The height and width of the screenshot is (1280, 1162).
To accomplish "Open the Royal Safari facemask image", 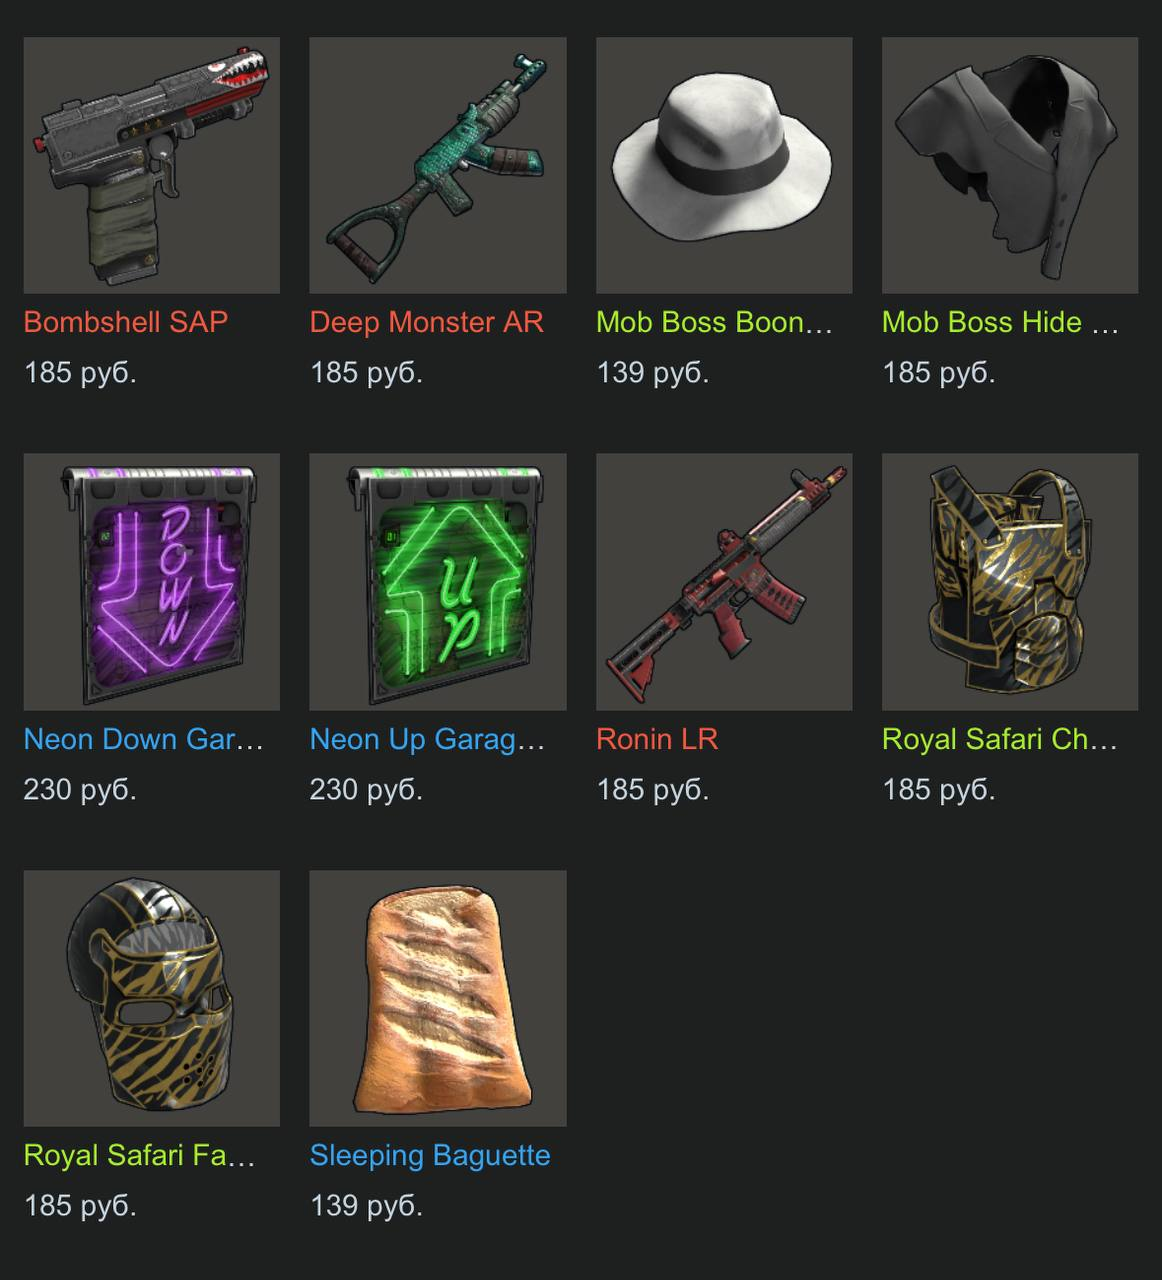I will point(152,998).
